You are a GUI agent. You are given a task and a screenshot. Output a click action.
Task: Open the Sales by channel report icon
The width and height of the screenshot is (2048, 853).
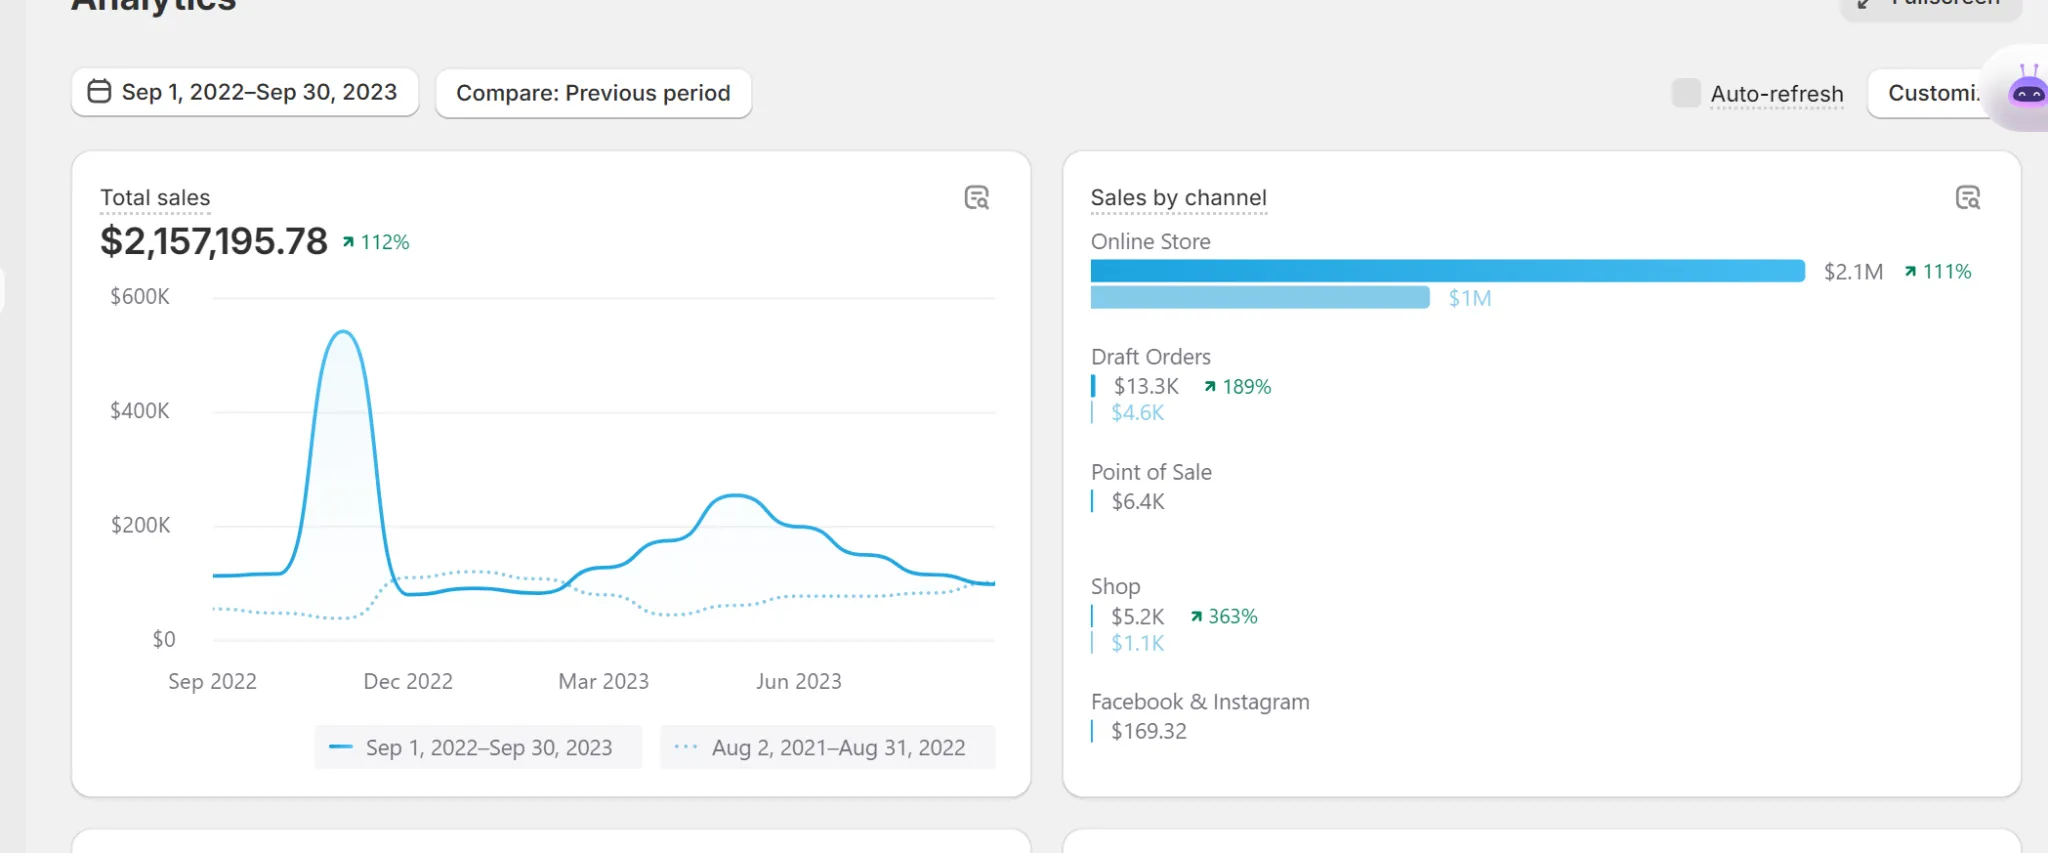1967,198
